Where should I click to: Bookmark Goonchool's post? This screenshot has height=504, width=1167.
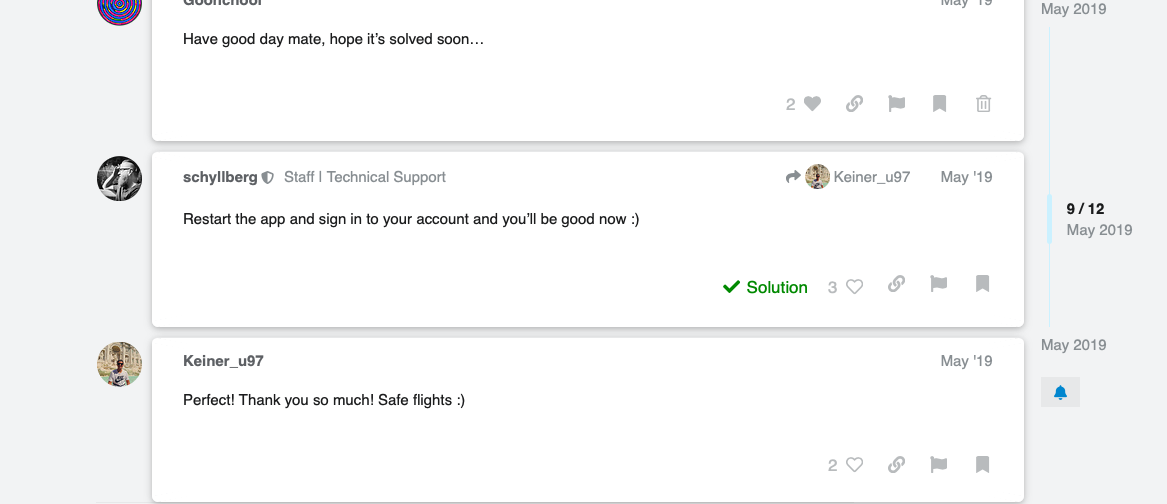point(940,103)
